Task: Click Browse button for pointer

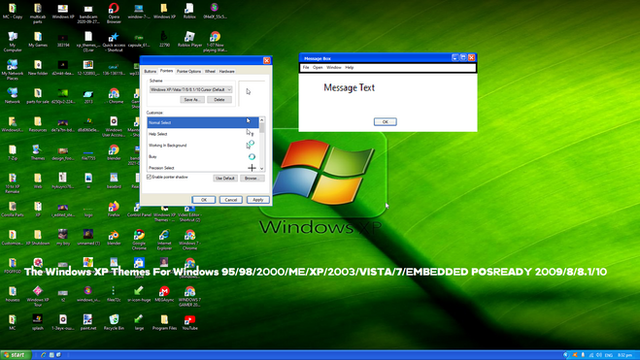Action: (x=252, y=178)
